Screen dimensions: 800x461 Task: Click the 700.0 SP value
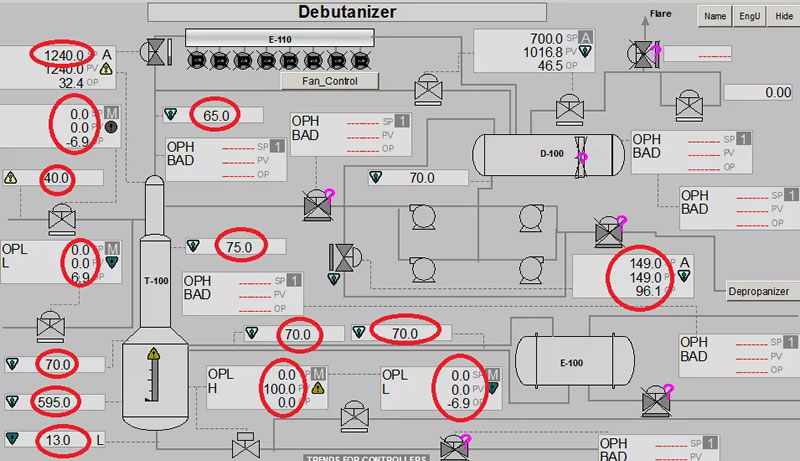tap(546, 39)
